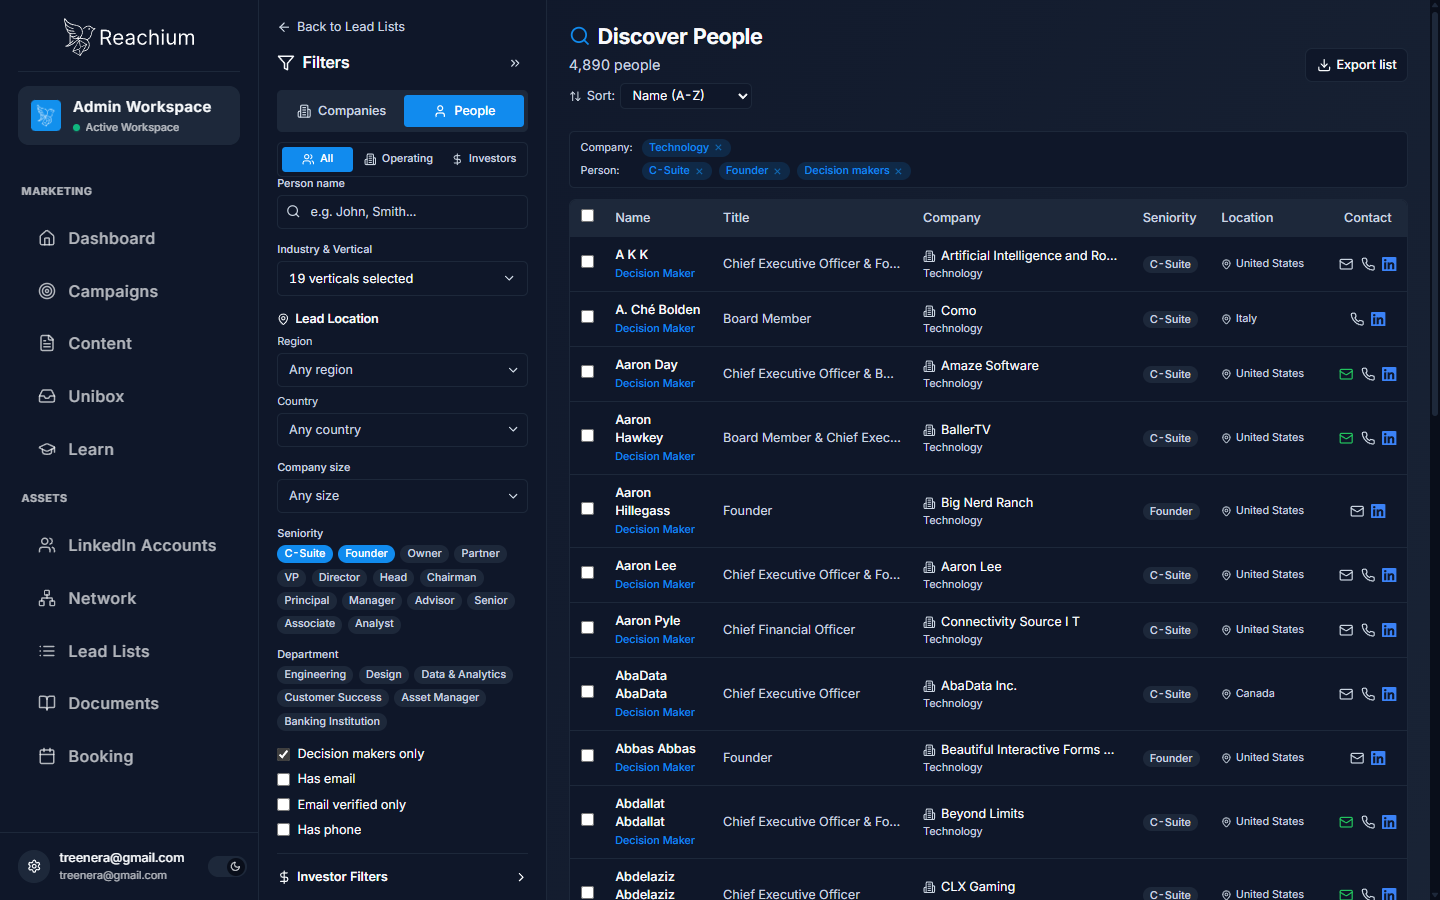
Task: Open LinkedIn profile for A K K
Action: pos(1389,264)
